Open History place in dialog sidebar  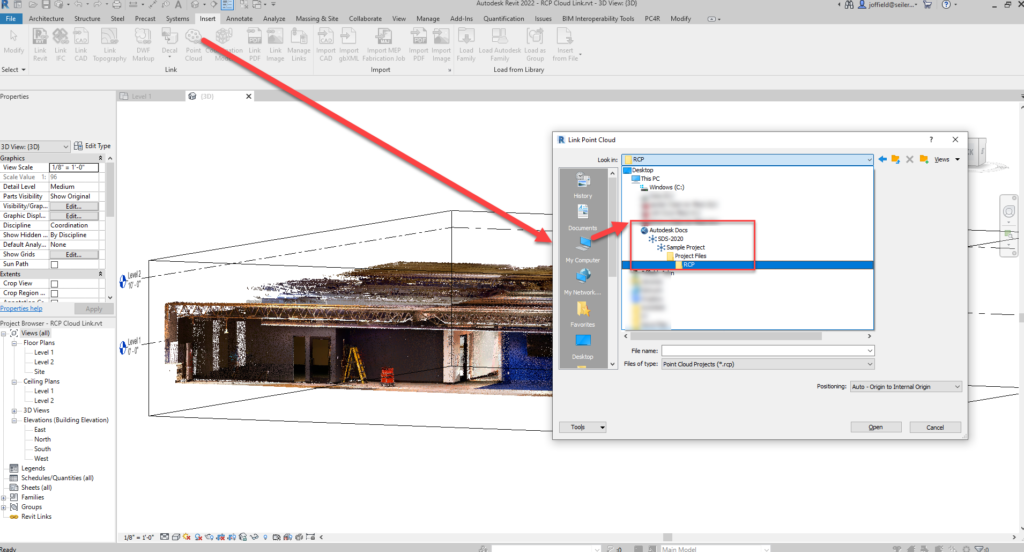583,185
